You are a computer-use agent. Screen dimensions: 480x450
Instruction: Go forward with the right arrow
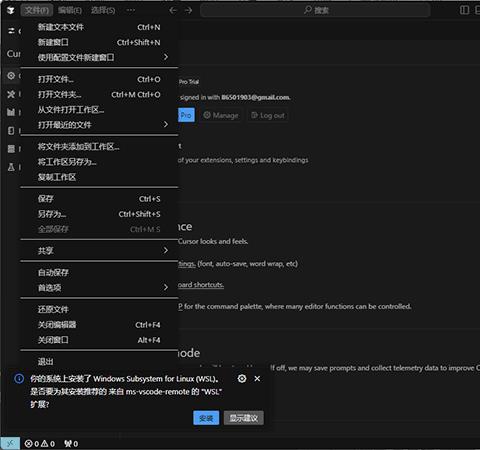tap(188, 11)
